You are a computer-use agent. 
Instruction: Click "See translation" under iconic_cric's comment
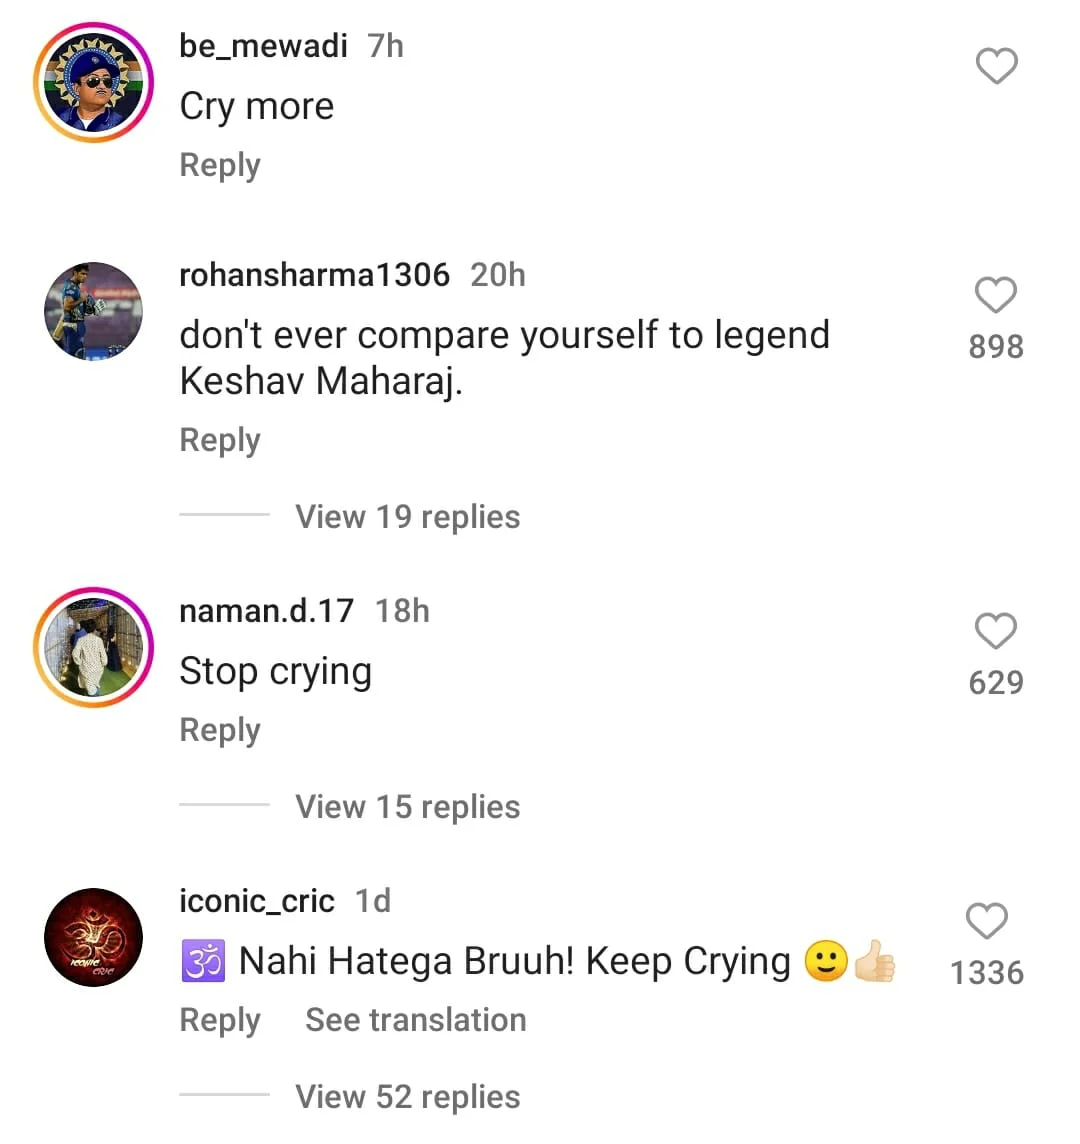tap(415, 1020)
